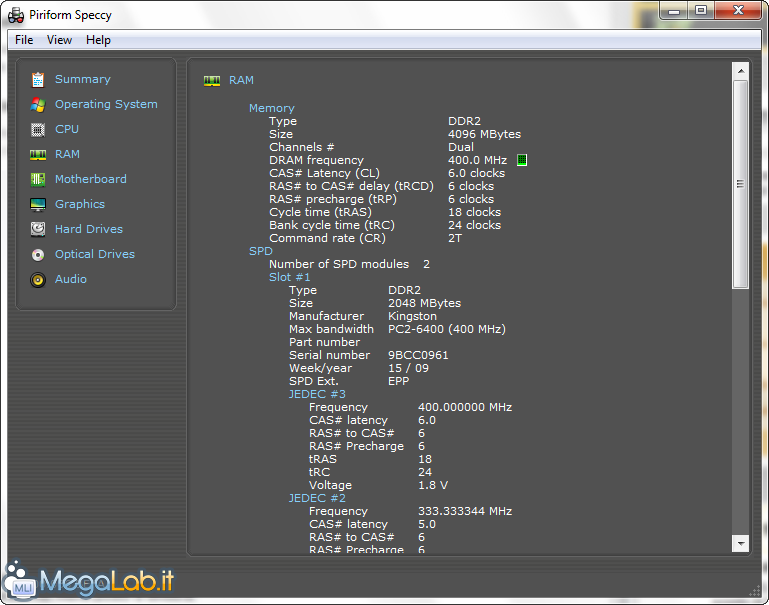The image size is (769, 605).
Task: Select the '4096 MBytes' size value
Action: 485,134
